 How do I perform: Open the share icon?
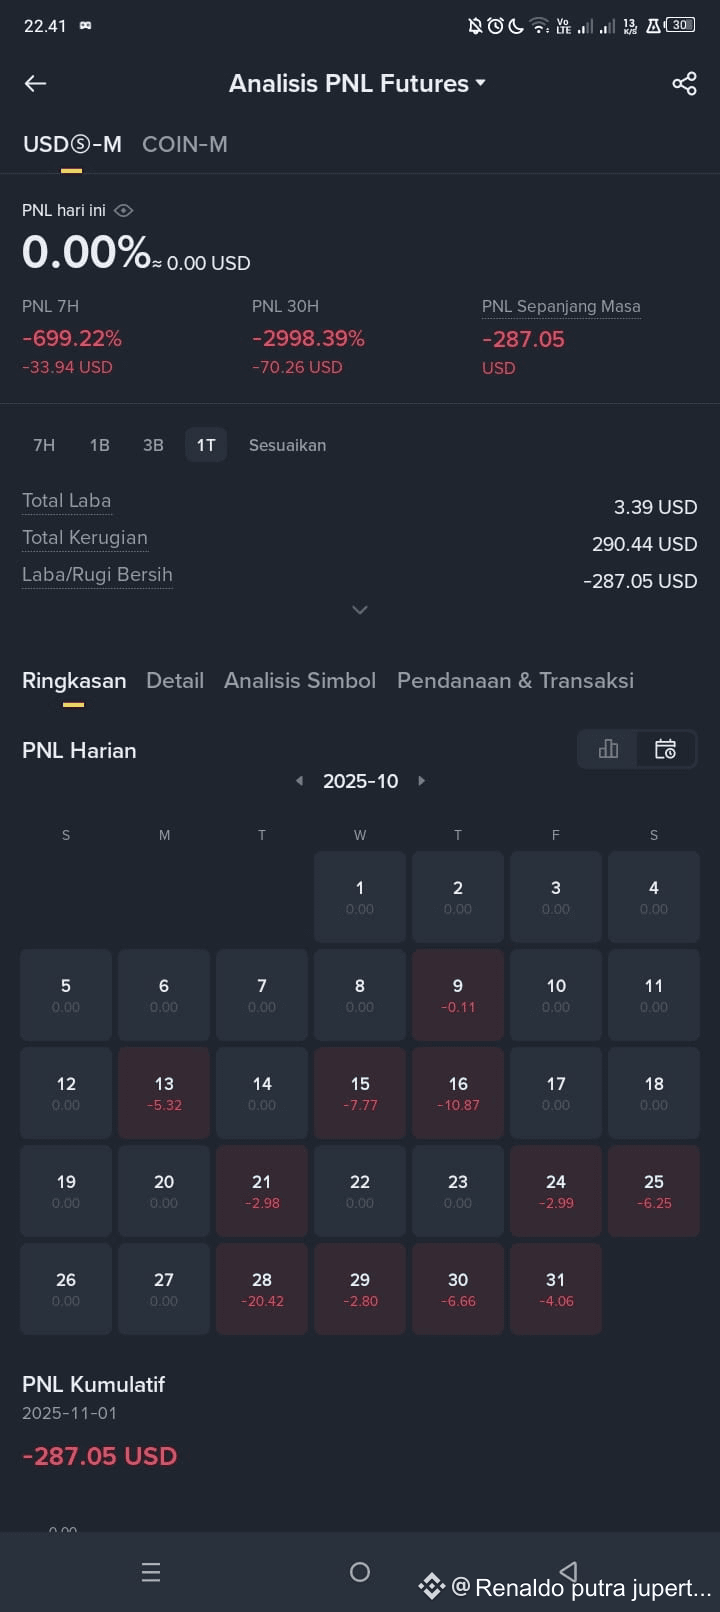(x=684, y=84)
